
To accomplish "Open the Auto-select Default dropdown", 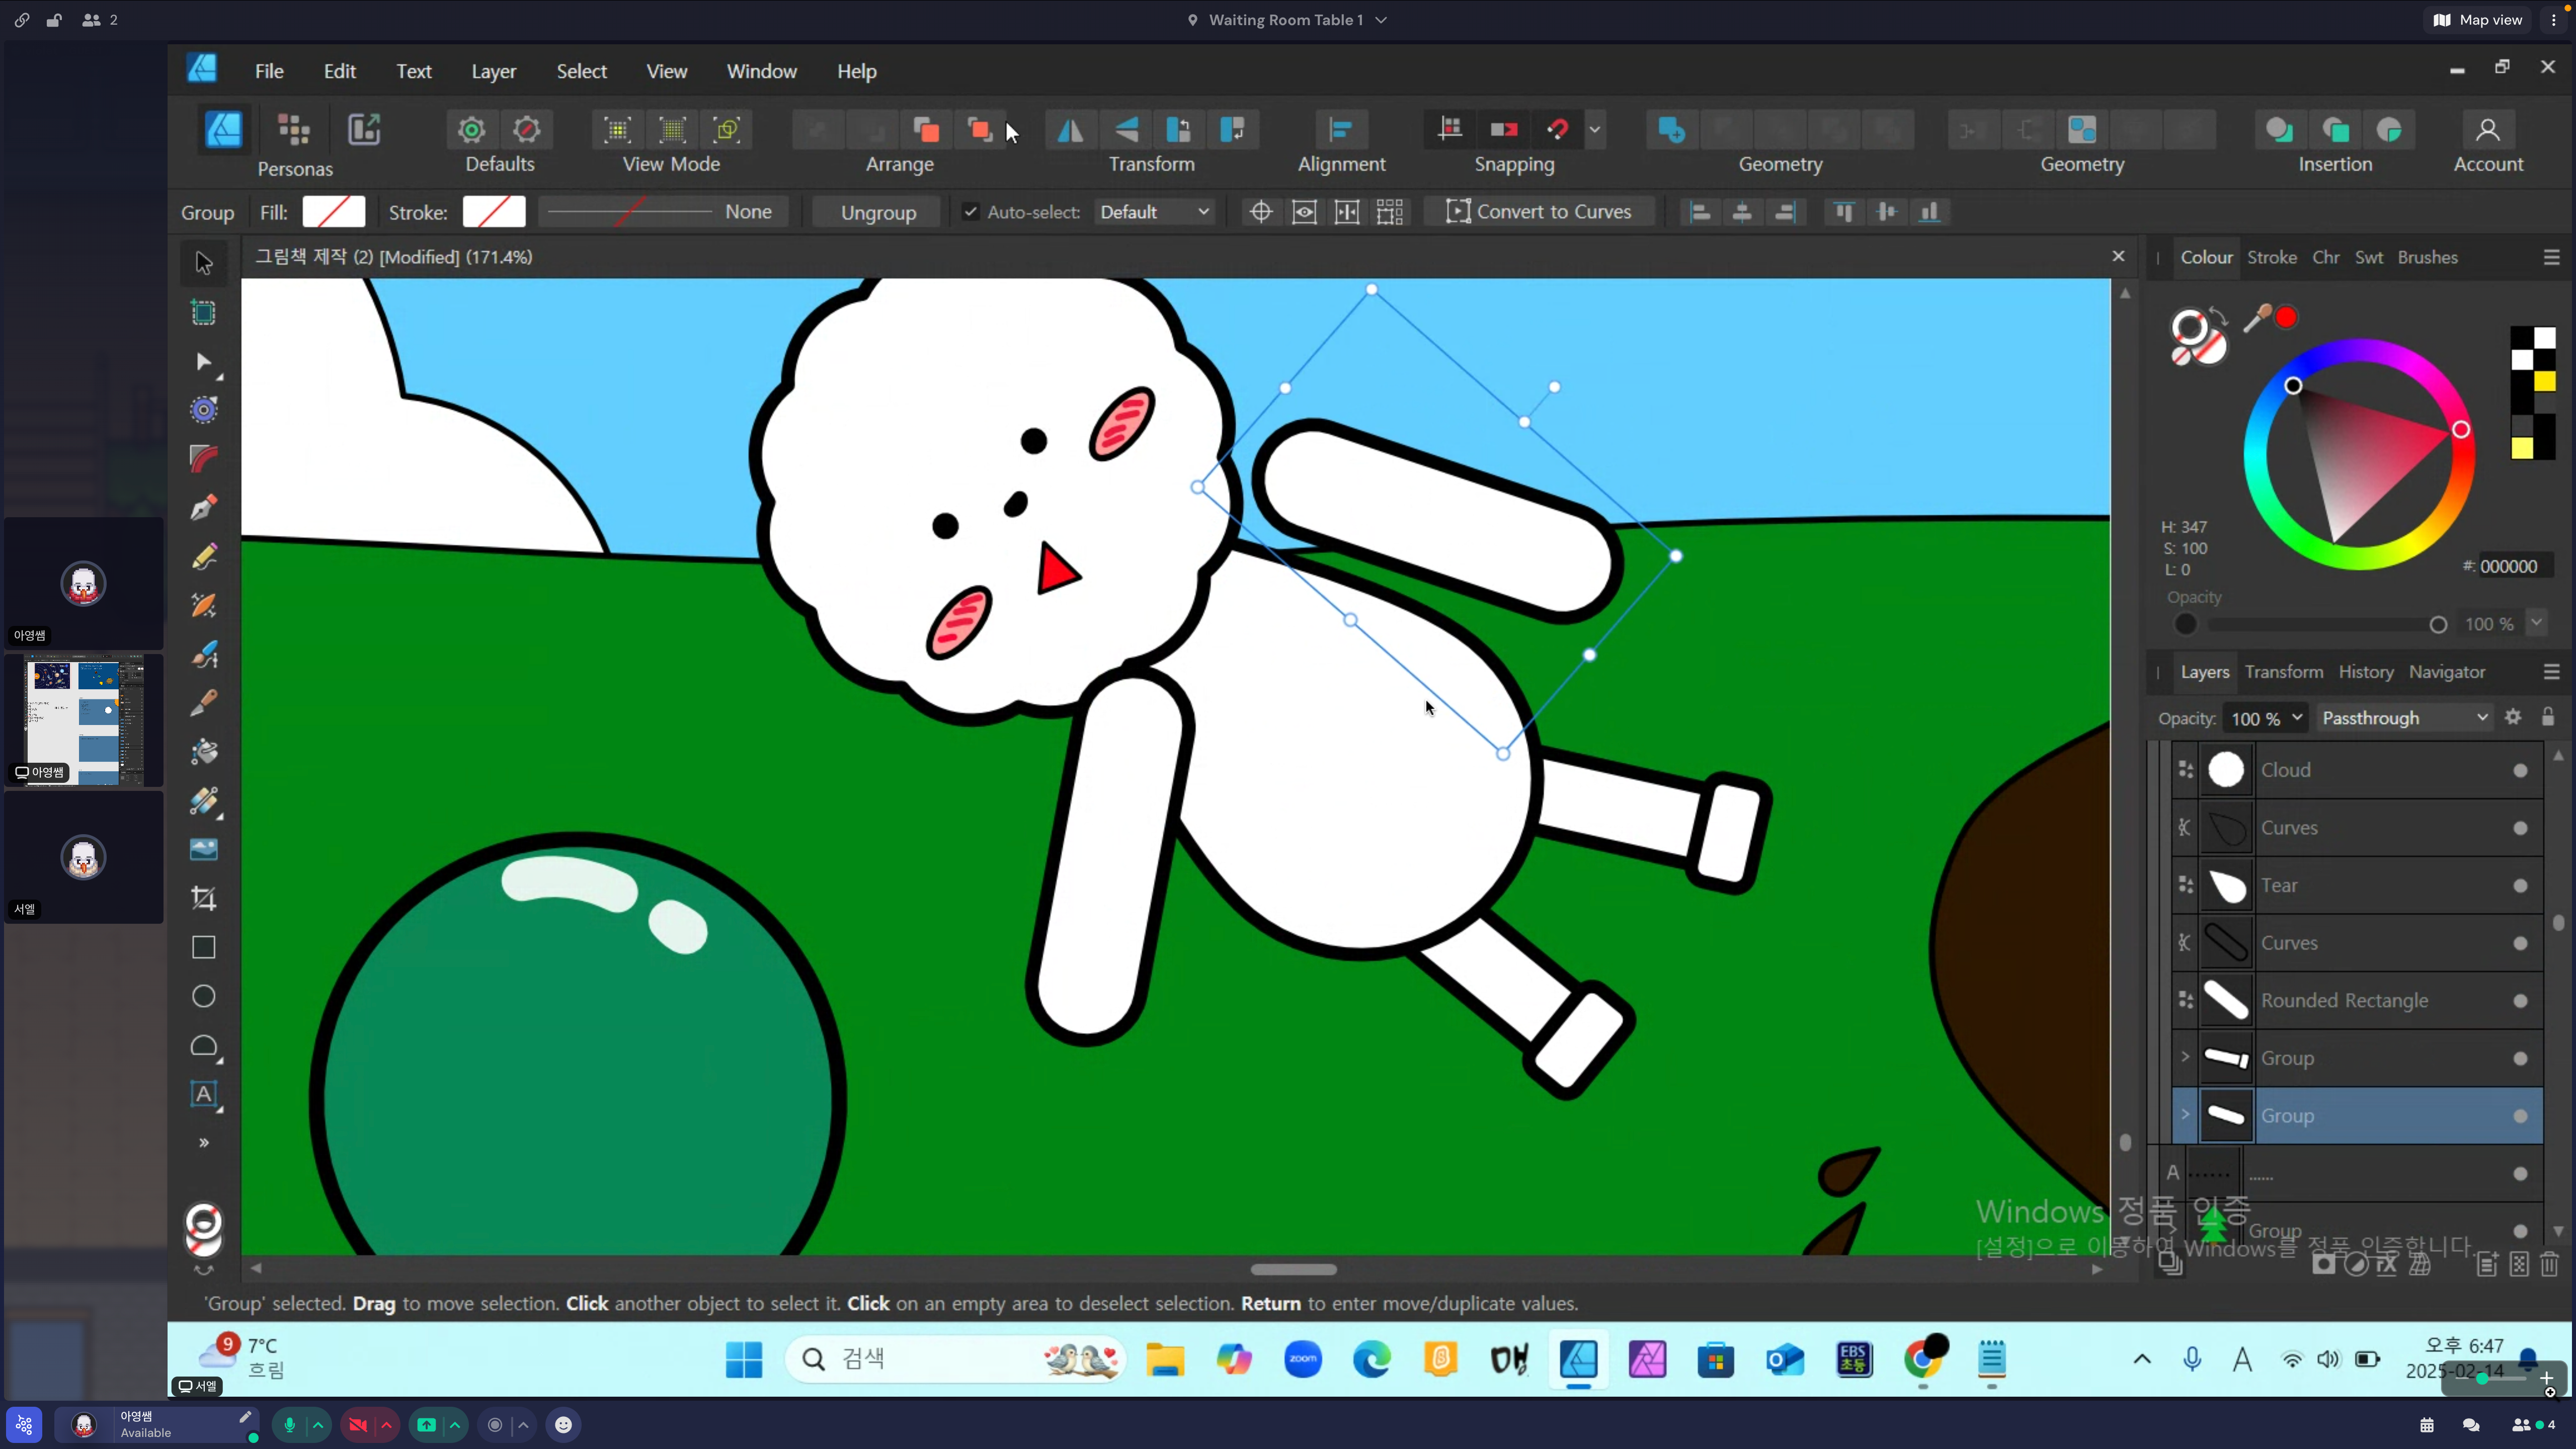I will pos(1154,212).
